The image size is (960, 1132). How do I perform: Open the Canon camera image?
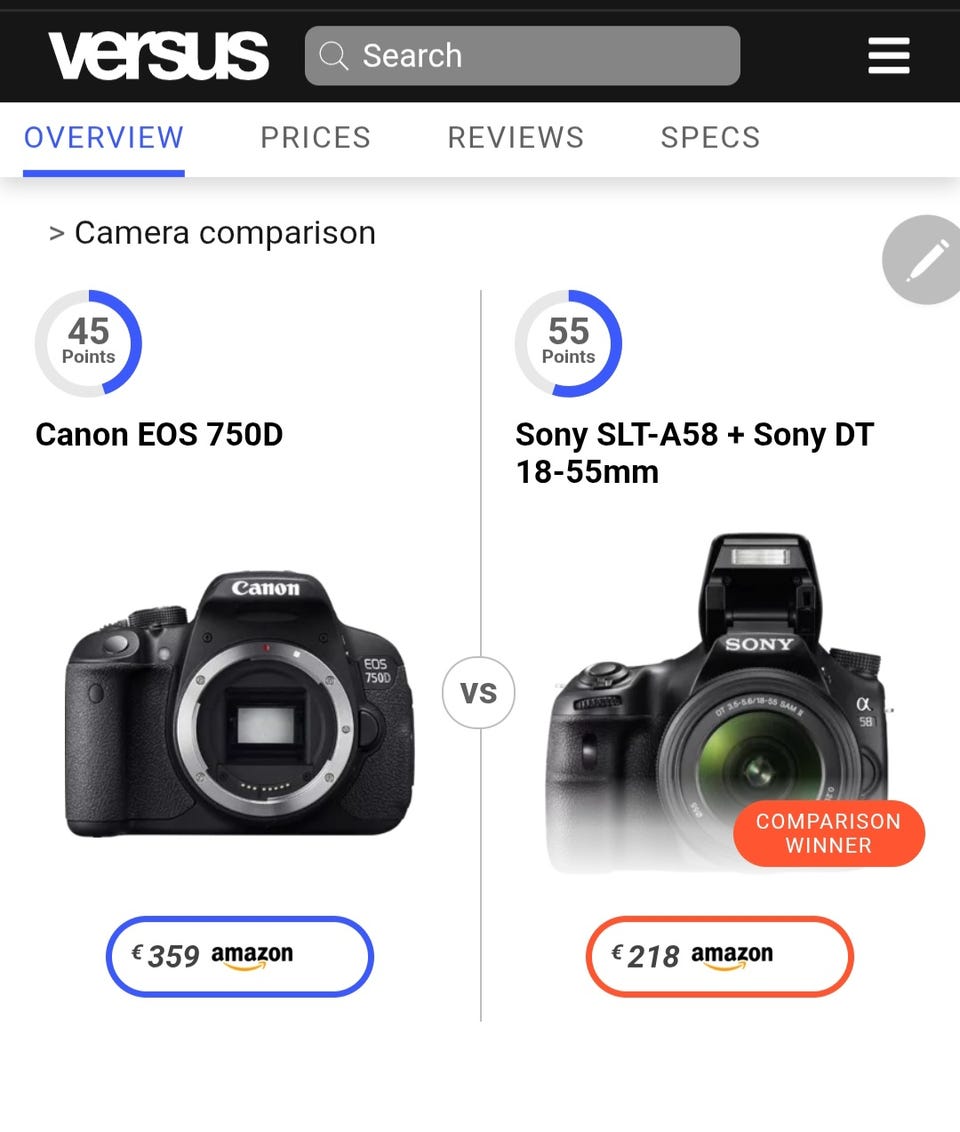pyautogui.click(x=240, y=705)
